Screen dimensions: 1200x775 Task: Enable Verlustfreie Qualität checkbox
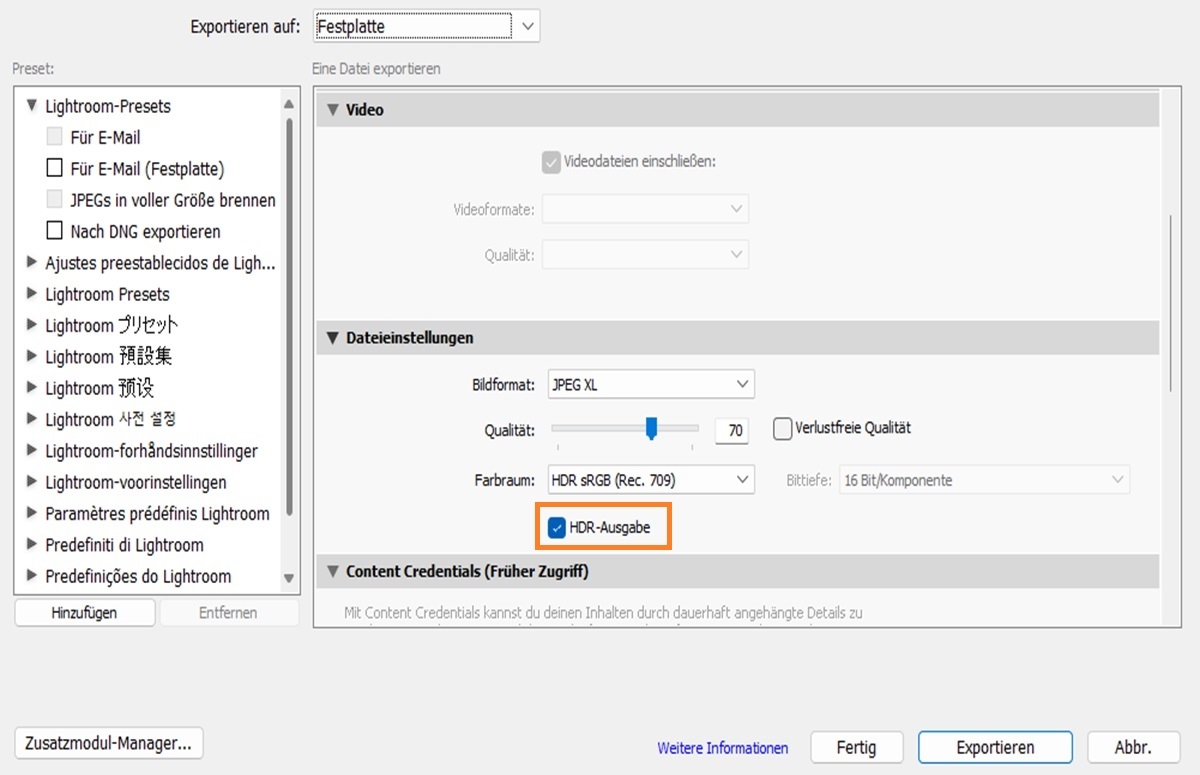[783, 429]
